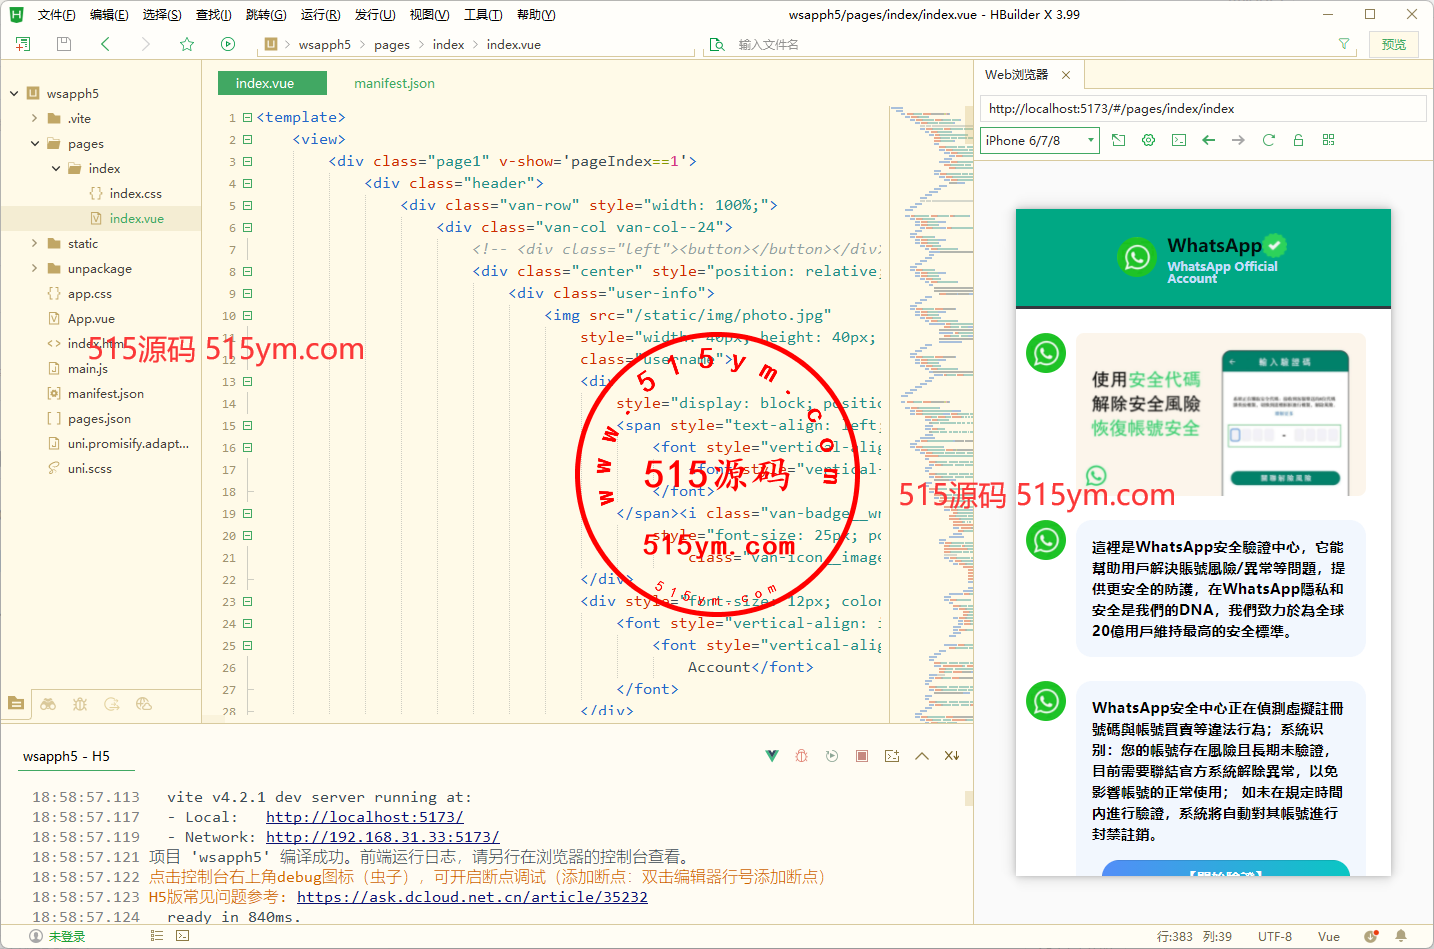Stop the running wsapph5 project in the console
1434x949 pixels.
tap(862, 756)
